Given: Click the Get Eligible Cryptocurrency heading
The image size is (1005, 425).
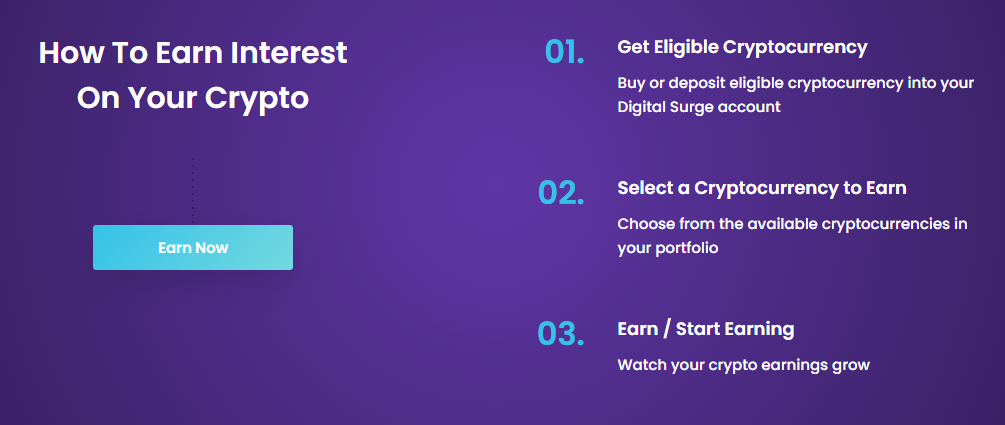Looking at the screenshot, I should [742, 47].
